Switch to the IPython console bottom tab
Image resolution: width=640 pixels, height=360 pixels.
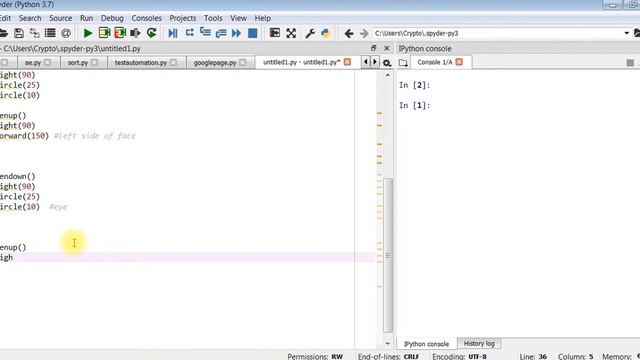(x=427, y=344)
